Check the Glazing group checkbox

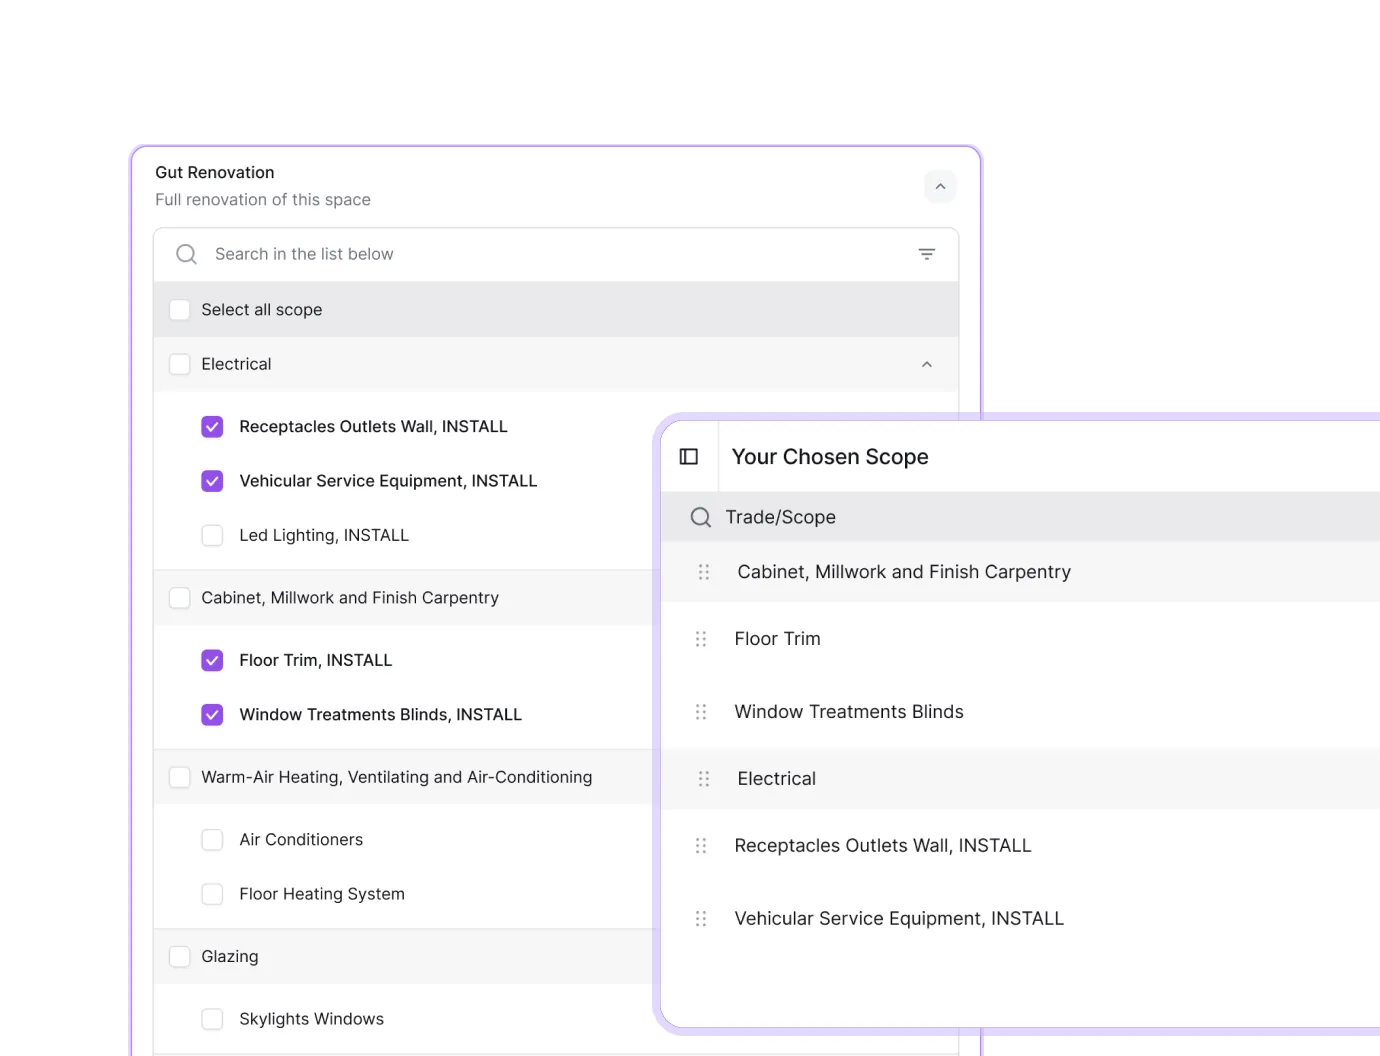pyautogui.click(x=180, y=957)
